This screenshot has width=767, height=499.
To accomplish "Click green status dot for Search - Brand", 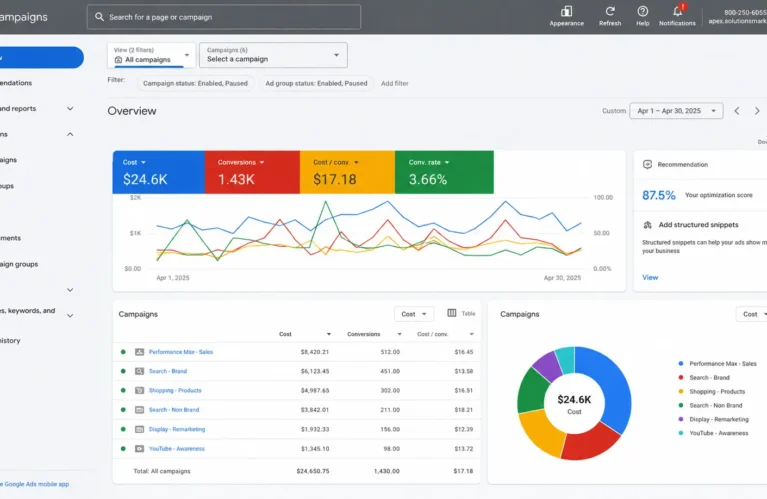I will pos(123,371).
